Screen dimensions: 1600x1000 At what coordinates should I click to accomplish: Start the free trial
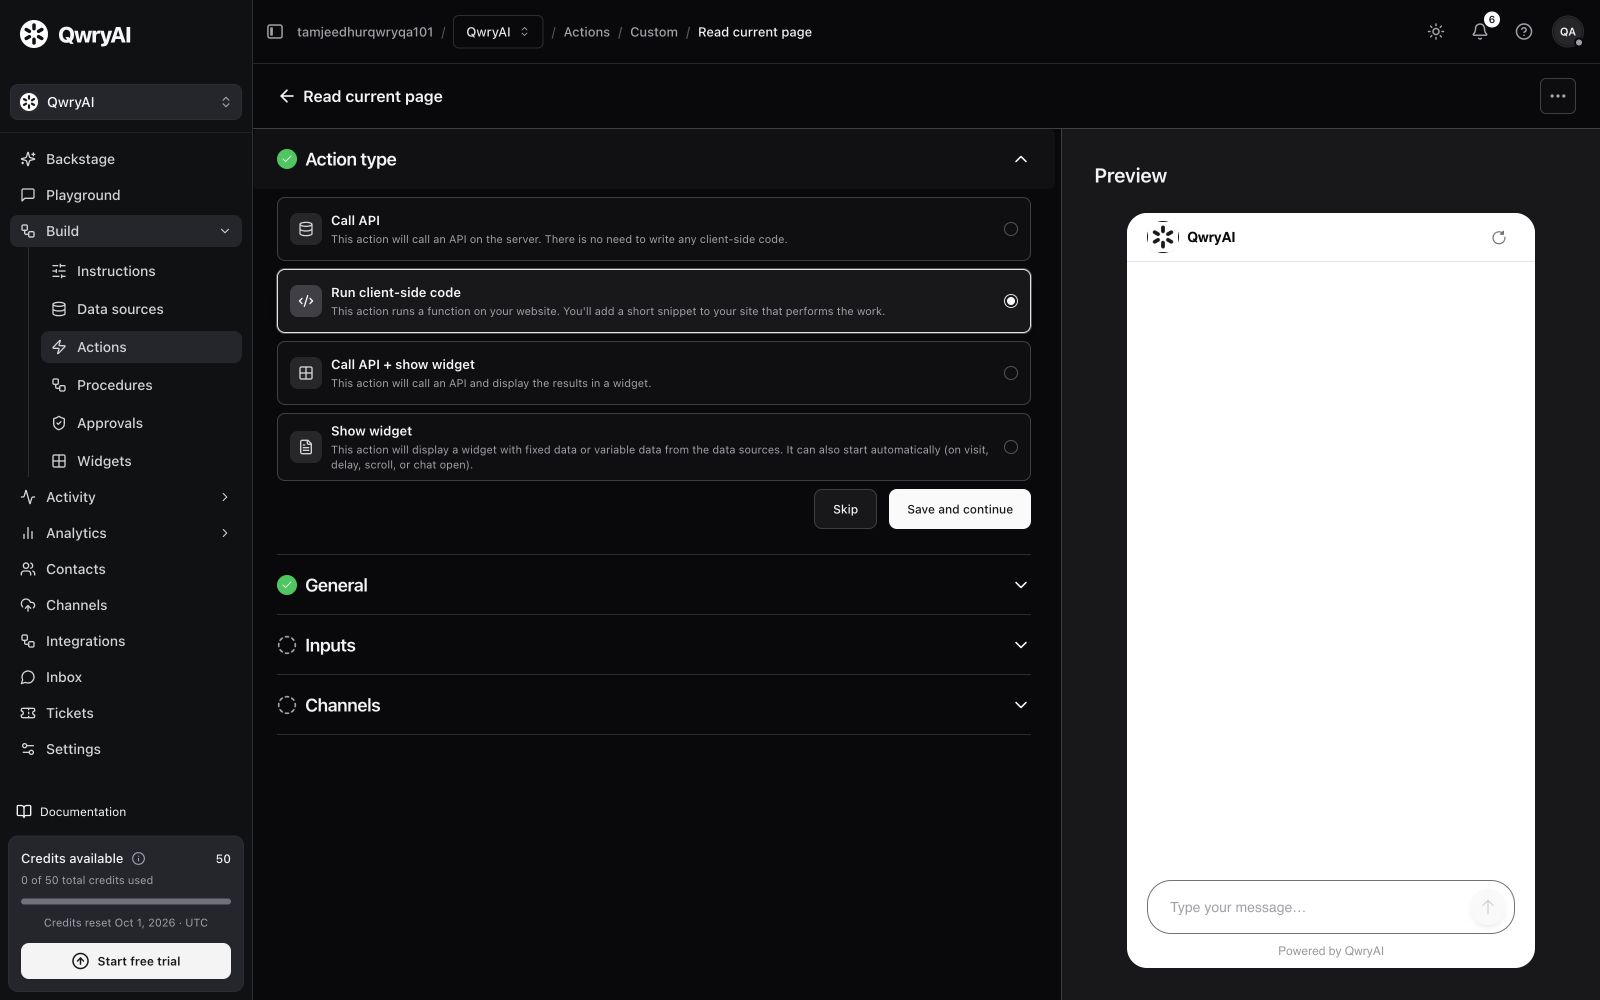[126, 961]
